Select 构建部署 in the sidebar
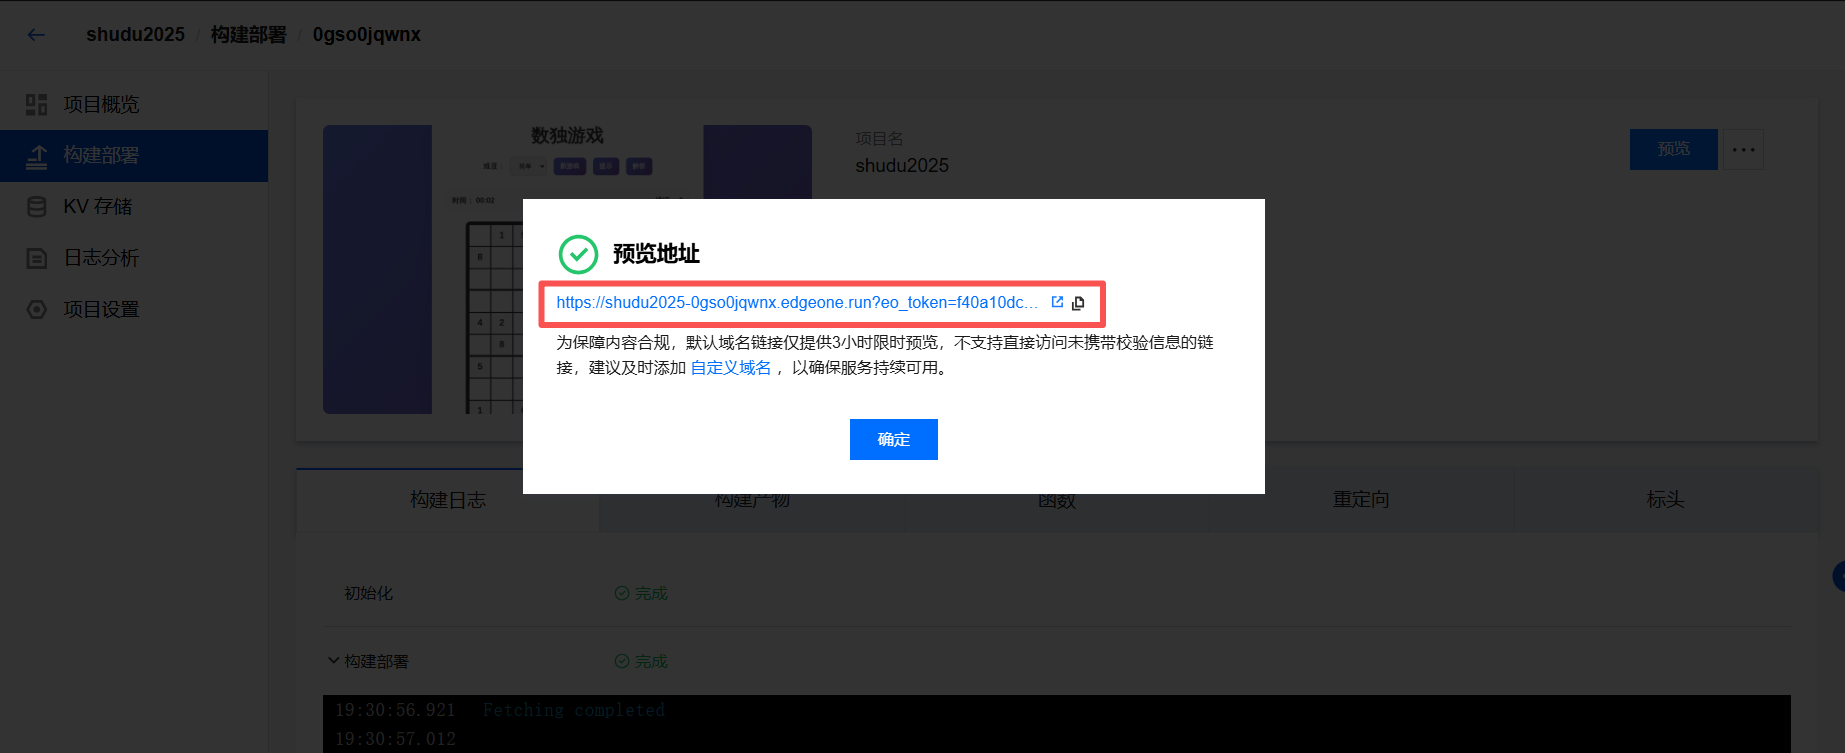 tap(134, 156)
